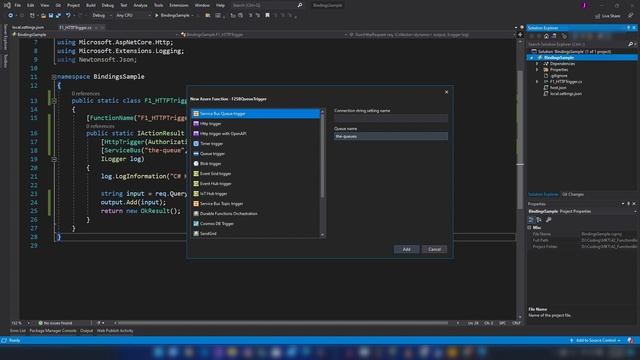The image size is (640, 360).
Task: Close the New Azure Function dialog
Action: (x=446, y=92)
